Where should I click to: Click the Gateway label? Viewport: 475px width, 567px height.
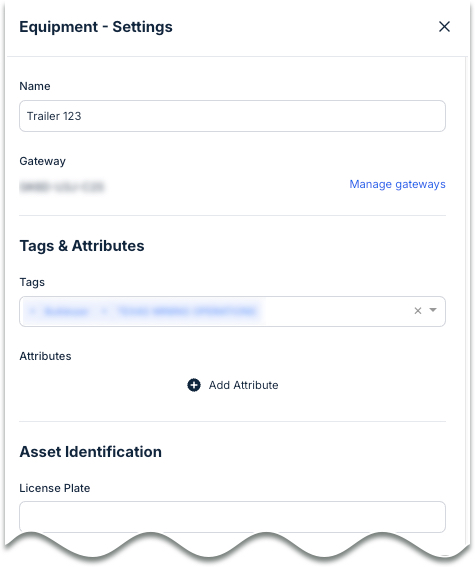[42, 161]
